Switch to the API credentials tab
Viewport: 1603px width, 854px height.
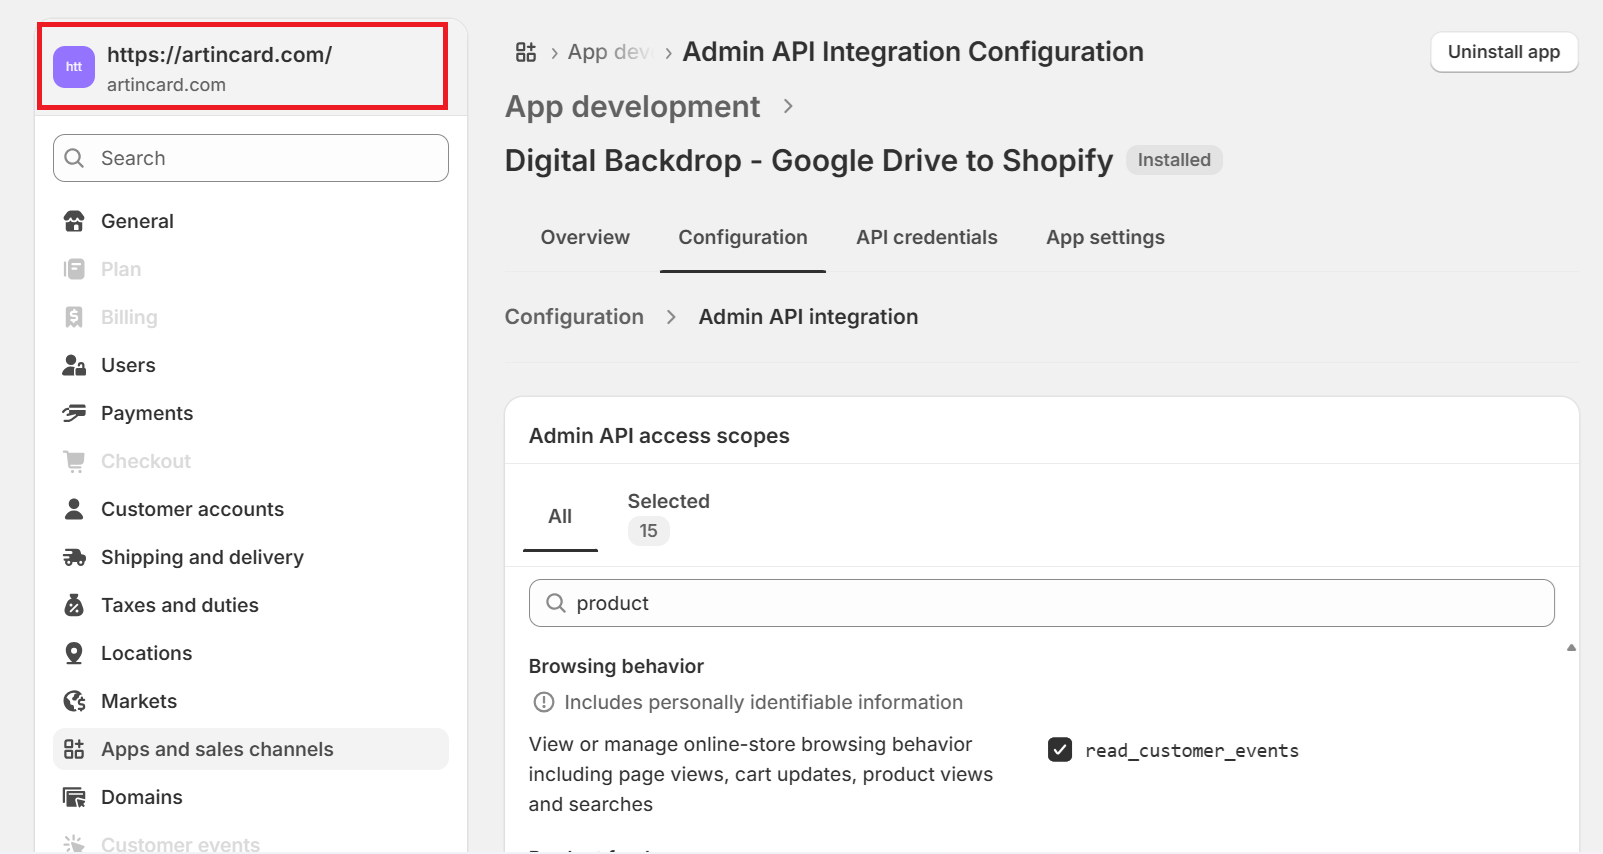point(926,237)
